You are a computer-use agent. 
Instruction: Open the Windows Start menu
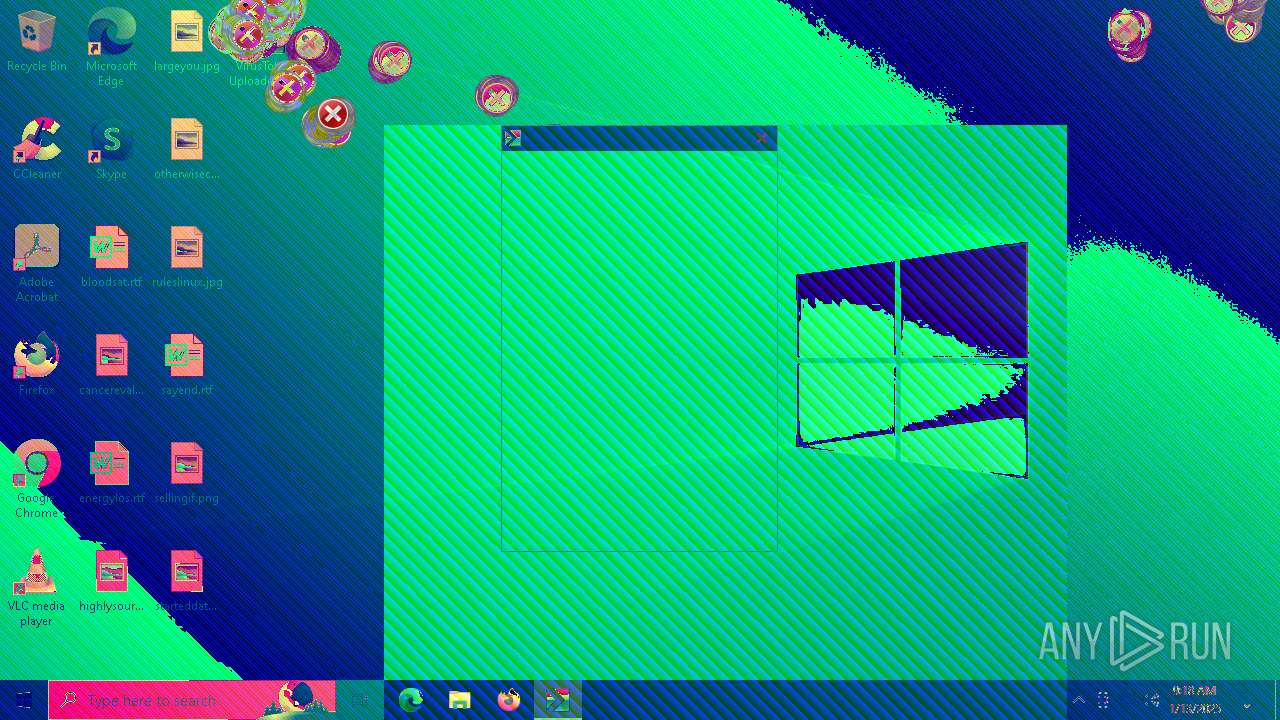click(24, 700)
